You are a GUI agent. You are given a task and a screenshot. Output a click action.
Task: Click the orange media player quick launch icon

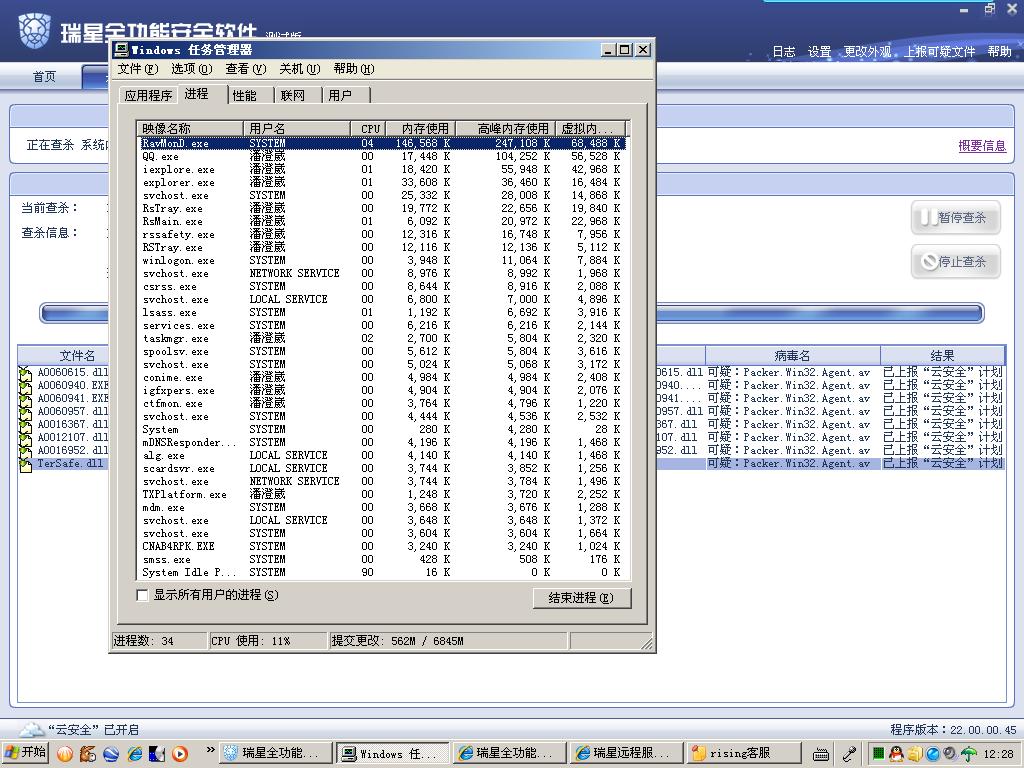180,753
